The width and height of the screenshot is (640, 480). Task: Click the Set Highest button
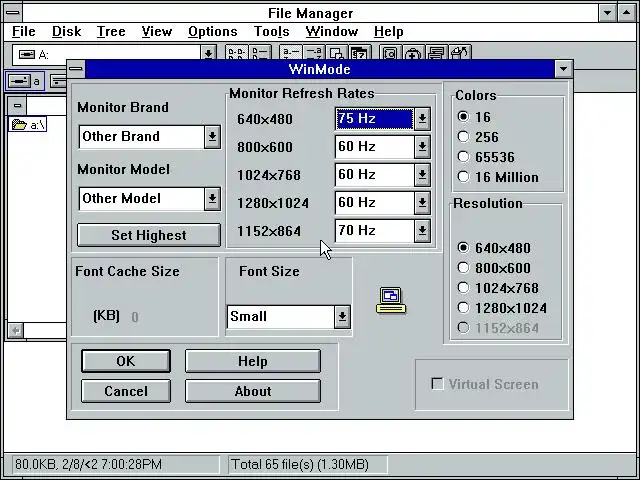click(149, 235)
